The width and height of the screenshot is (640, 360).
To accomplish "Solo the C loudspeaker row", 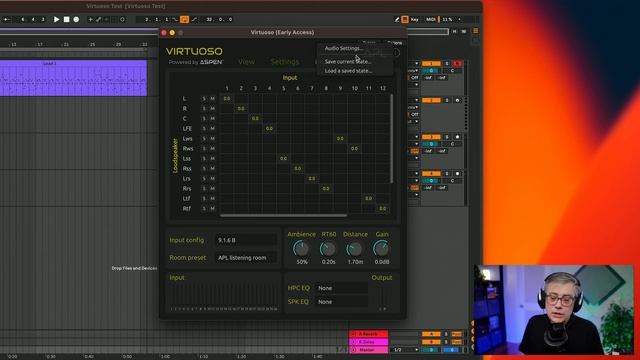I will tap(204, 118).
